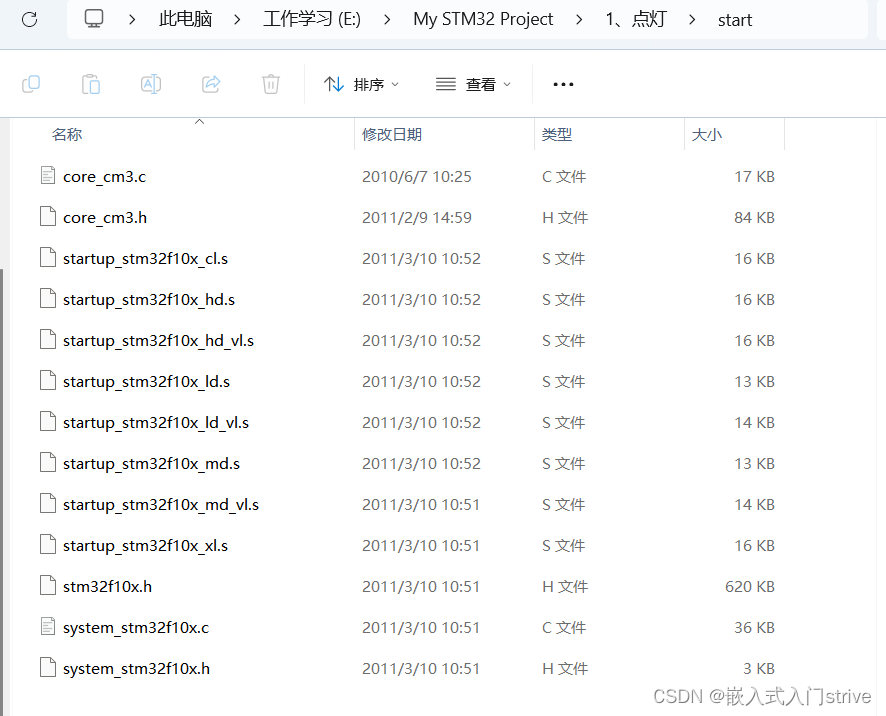
Task: Click the 84 KB size cell
Action: point(754,218)
